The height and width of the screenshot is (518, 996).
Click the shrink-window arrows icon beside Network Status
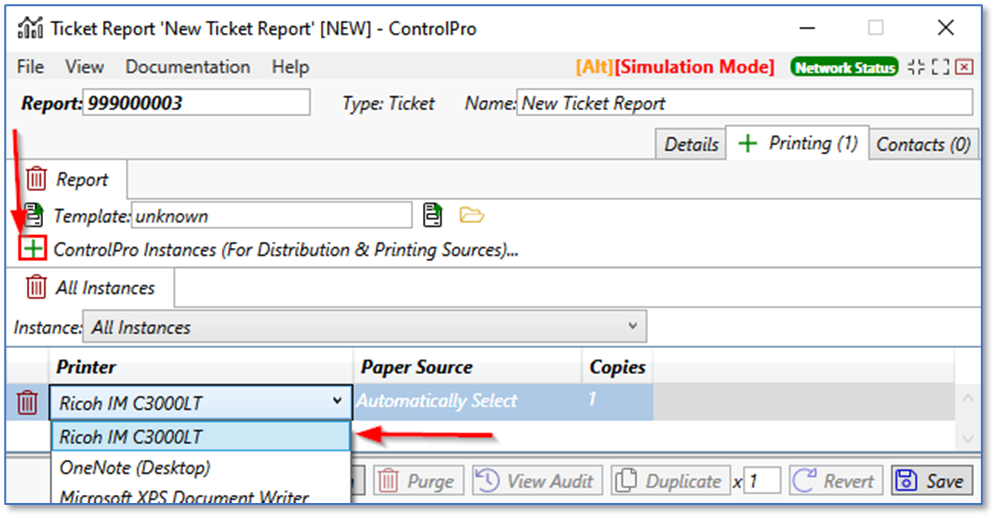tap(916, 67)
